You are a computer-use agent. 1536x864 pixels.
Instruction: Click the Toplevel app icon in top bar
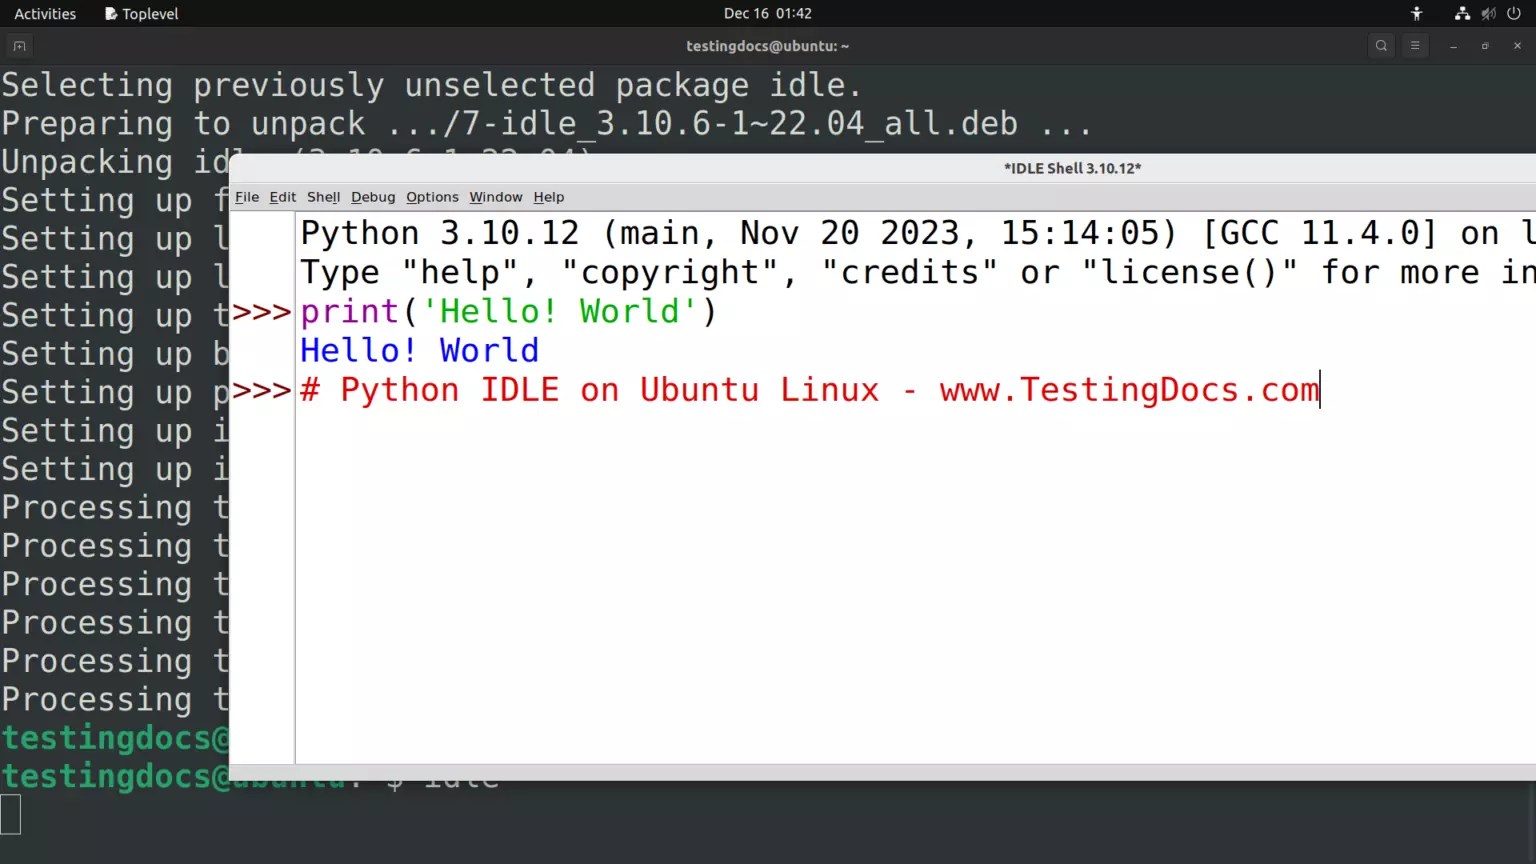click(111, 14)
